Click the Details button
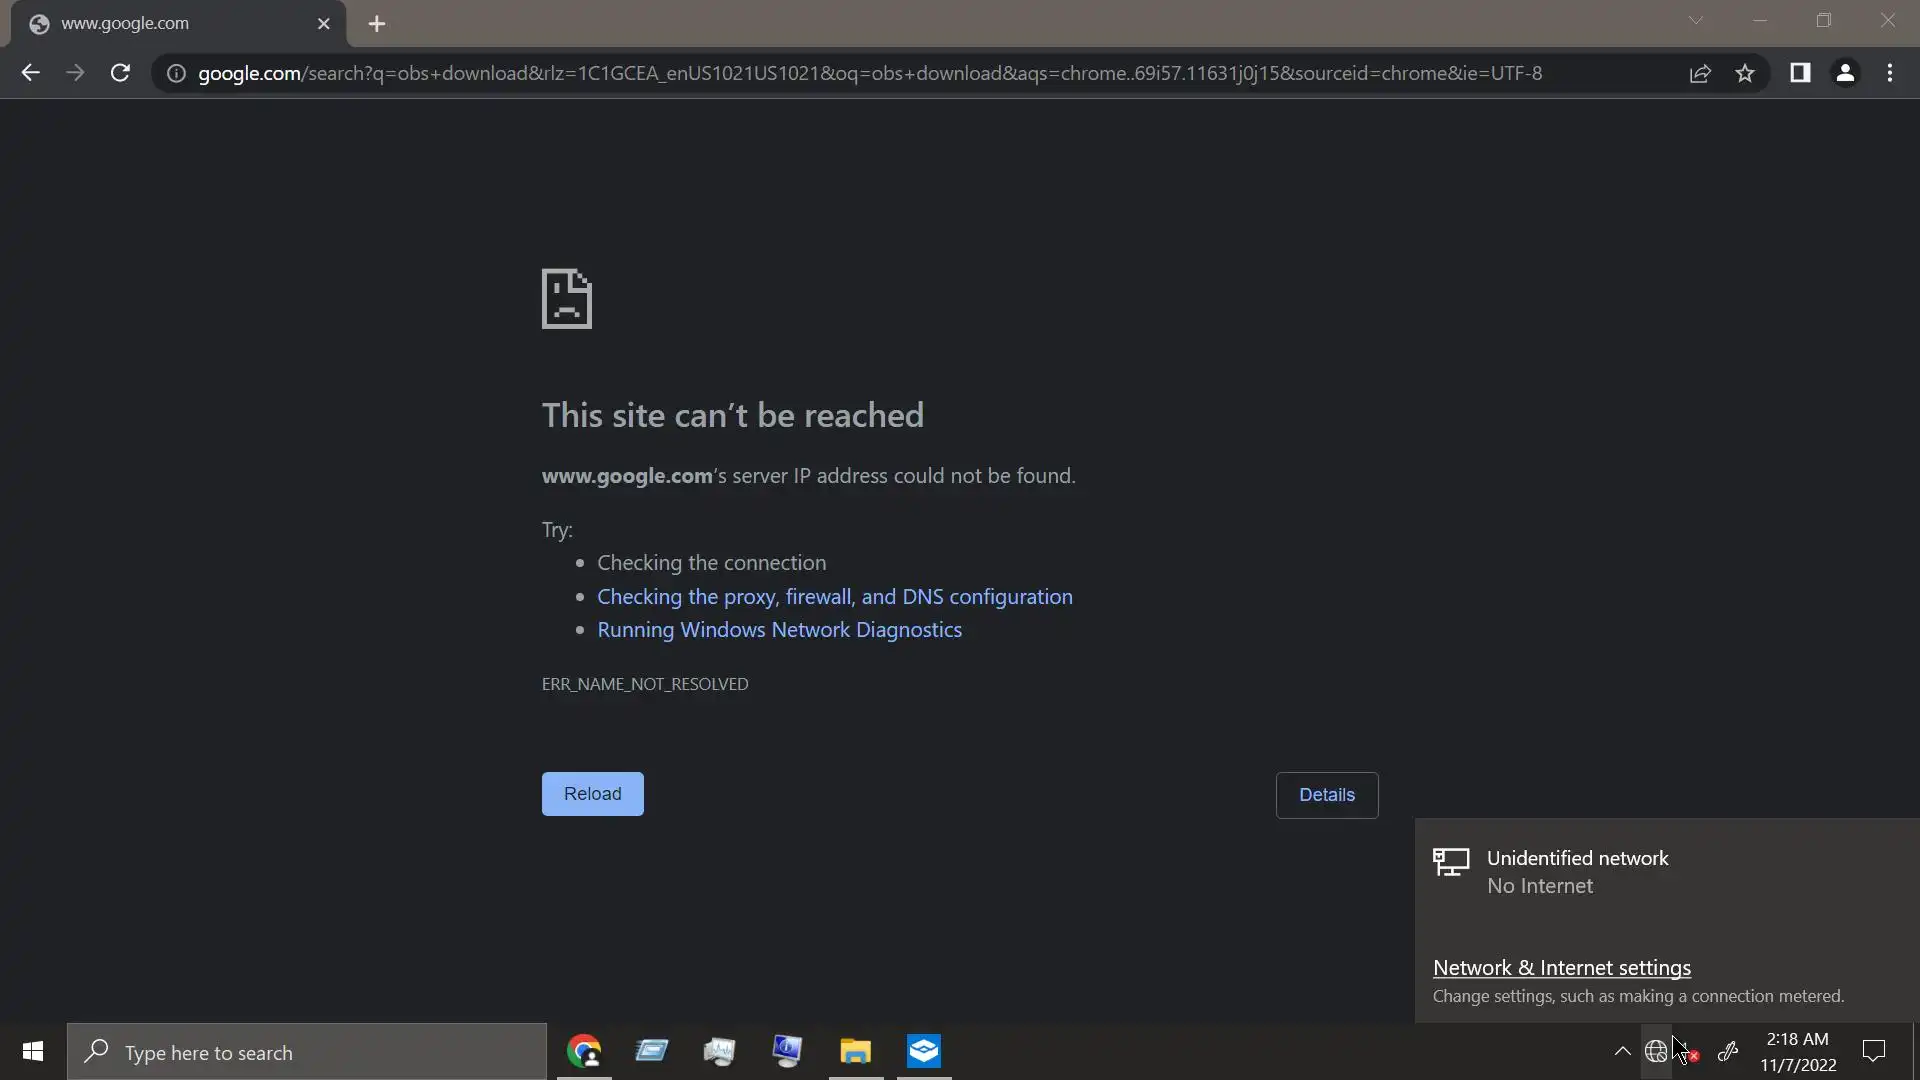 coord(1326,795)
